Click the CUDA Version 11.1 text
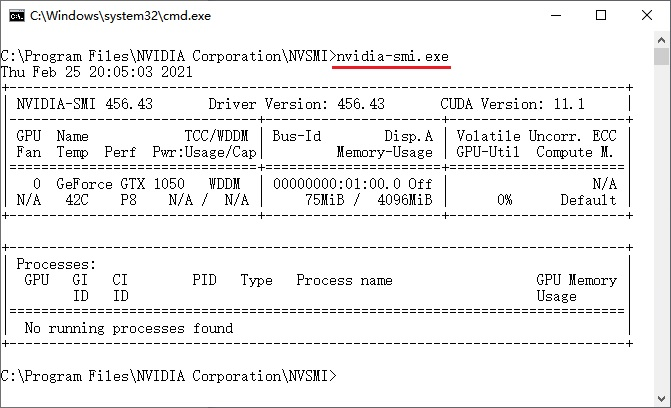Viewport: 671px width, 408px height. (512, 104)
